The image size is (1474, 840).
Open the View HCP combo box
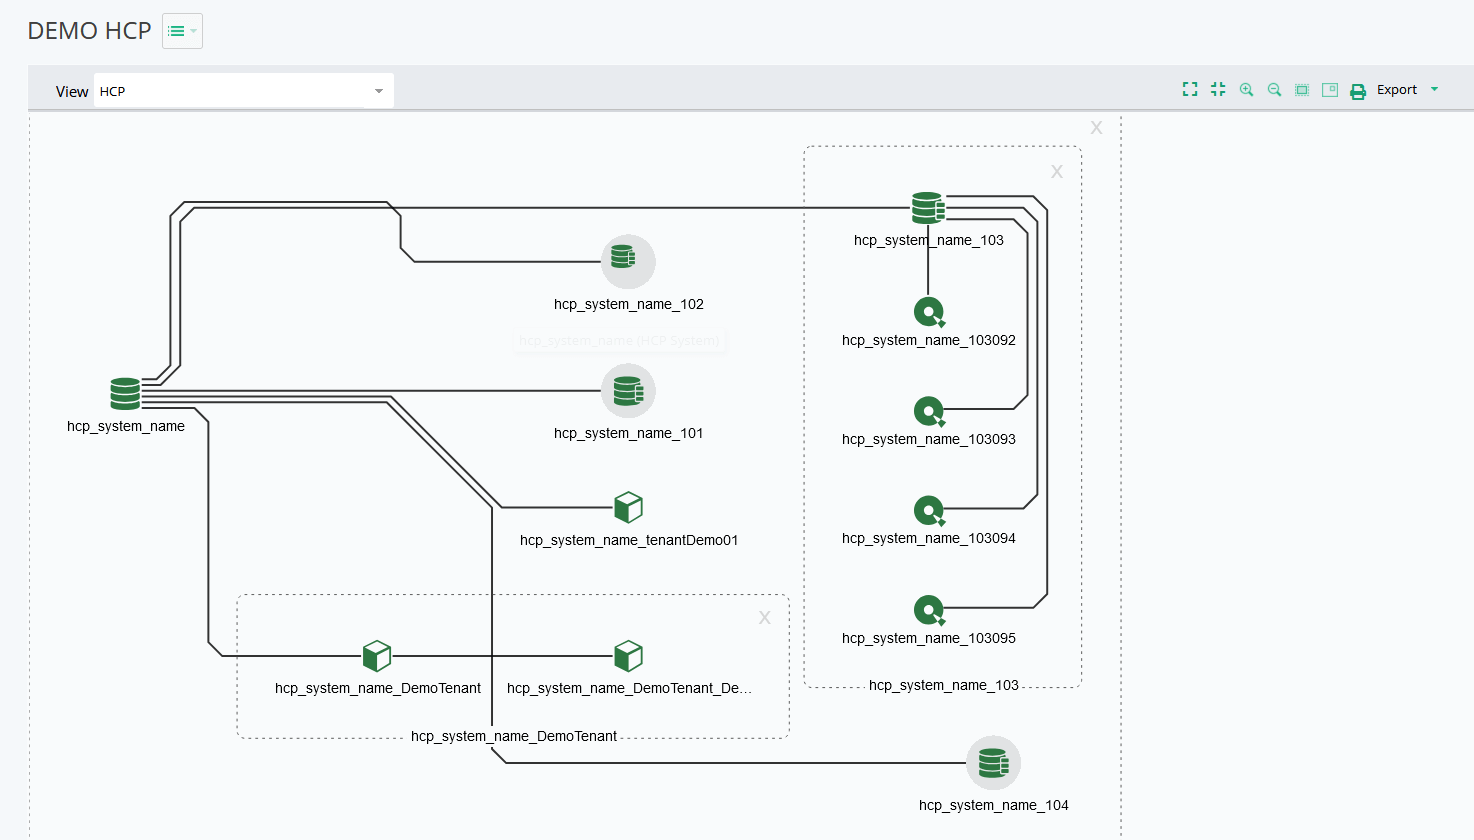click(243, 91)
